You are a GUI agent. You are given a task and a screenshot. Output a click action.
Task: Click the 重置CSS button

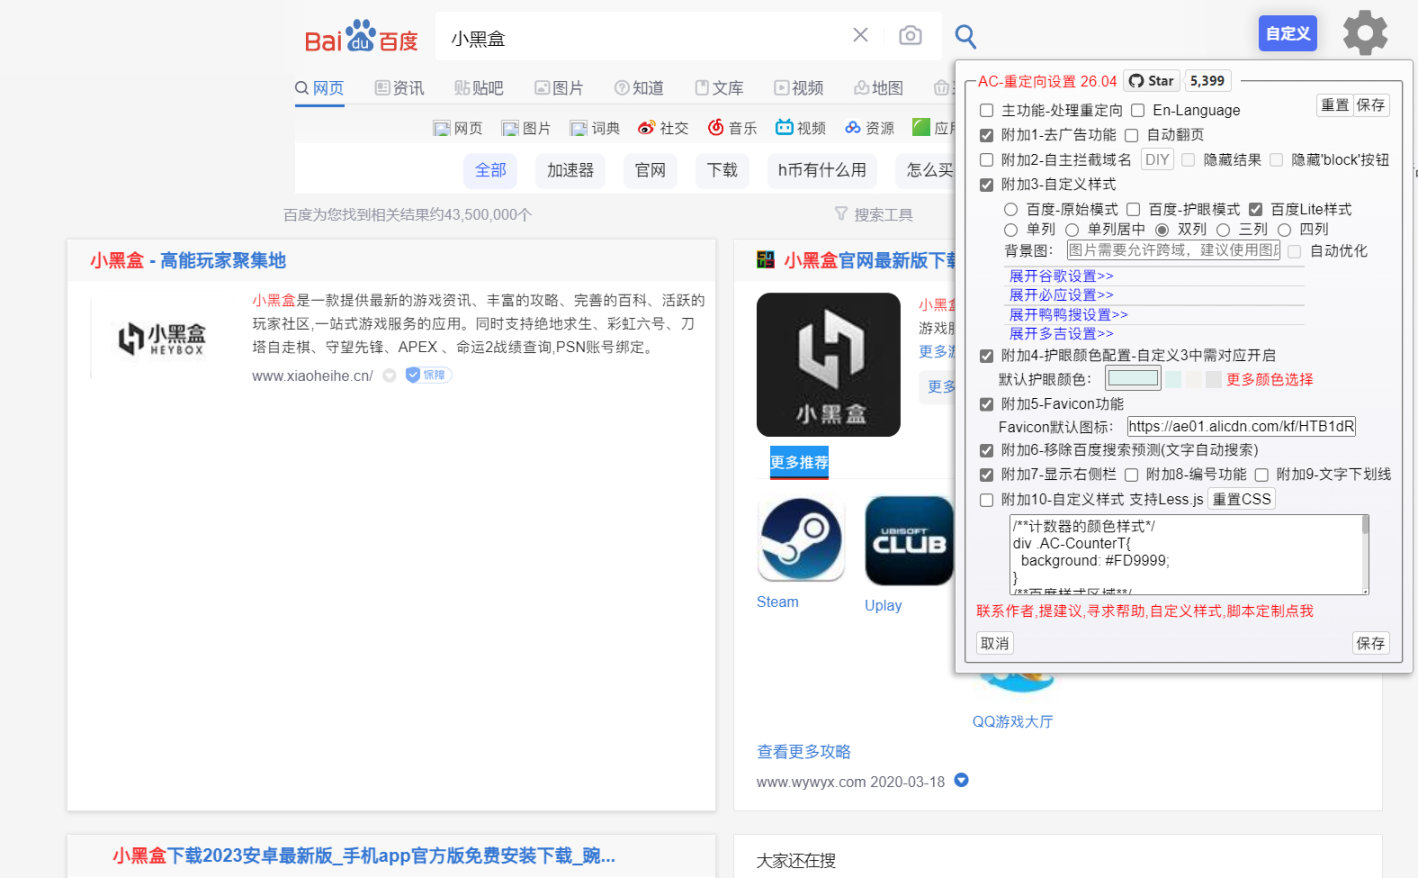(x=1242, y=499)
